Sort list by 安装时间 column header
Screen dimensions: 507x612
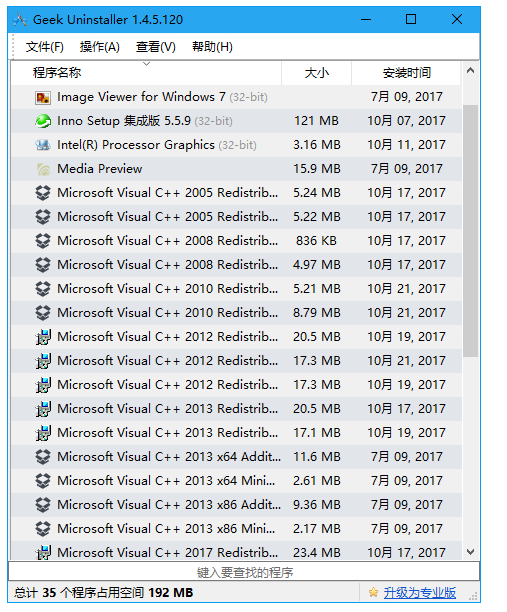(x=406, y=73)
